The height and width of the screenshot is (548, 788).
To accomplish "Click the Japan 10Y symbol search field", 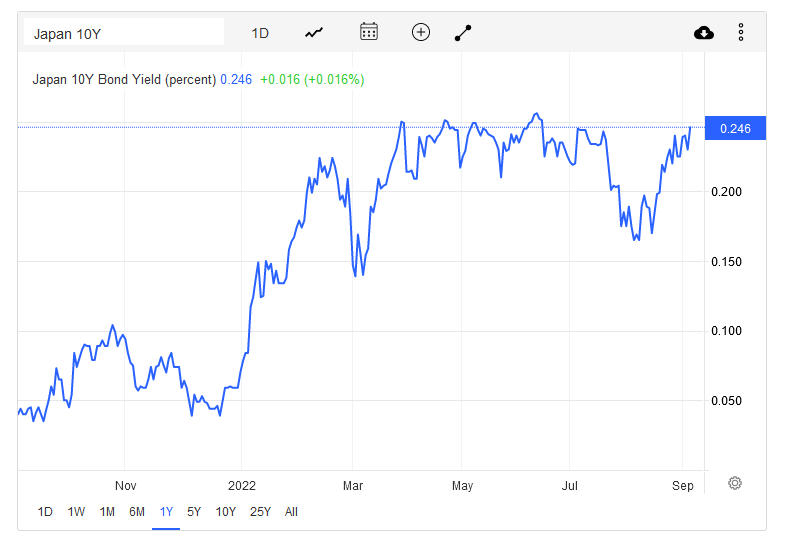I will point(124,32).
